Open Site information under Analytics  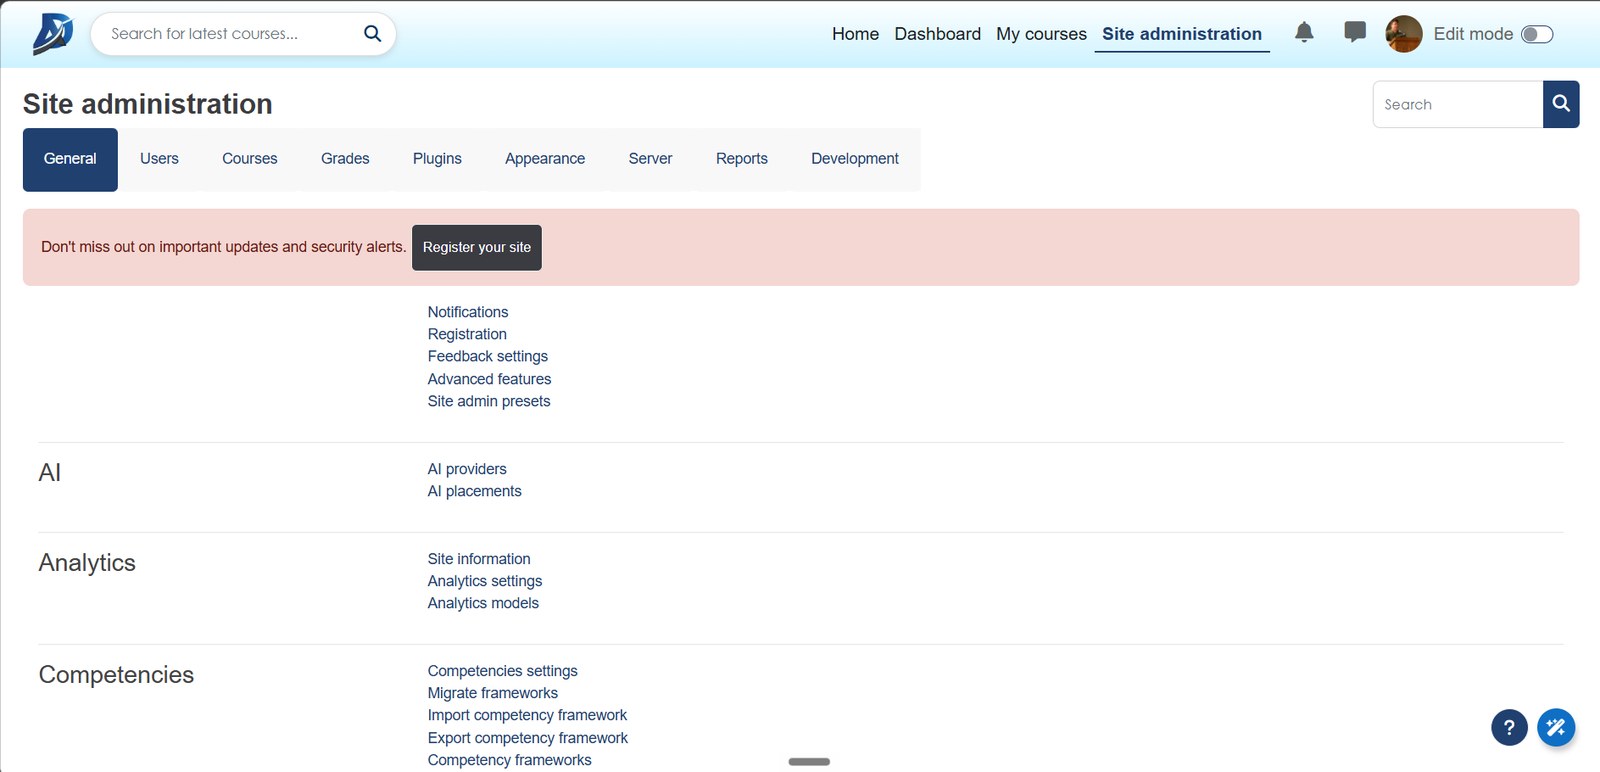coord(479,559)
